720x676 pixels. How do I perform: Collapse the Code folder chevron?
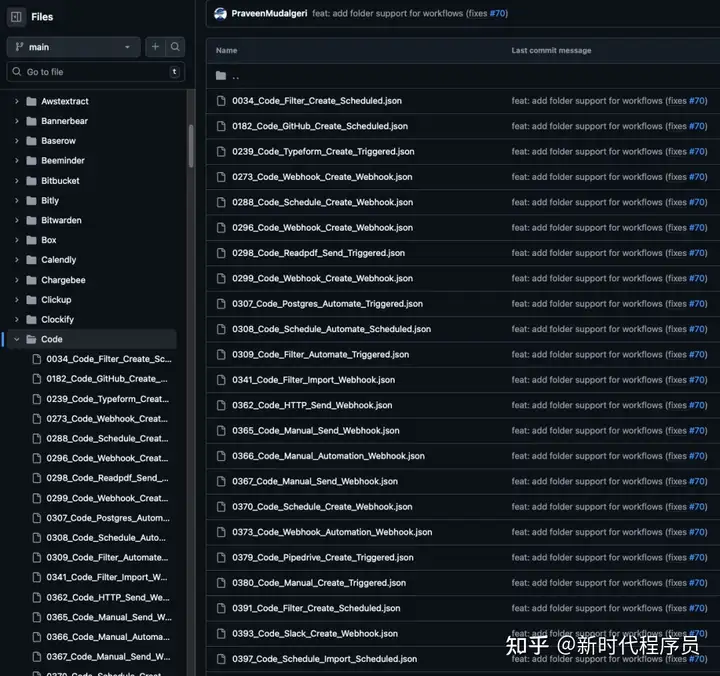17,339
